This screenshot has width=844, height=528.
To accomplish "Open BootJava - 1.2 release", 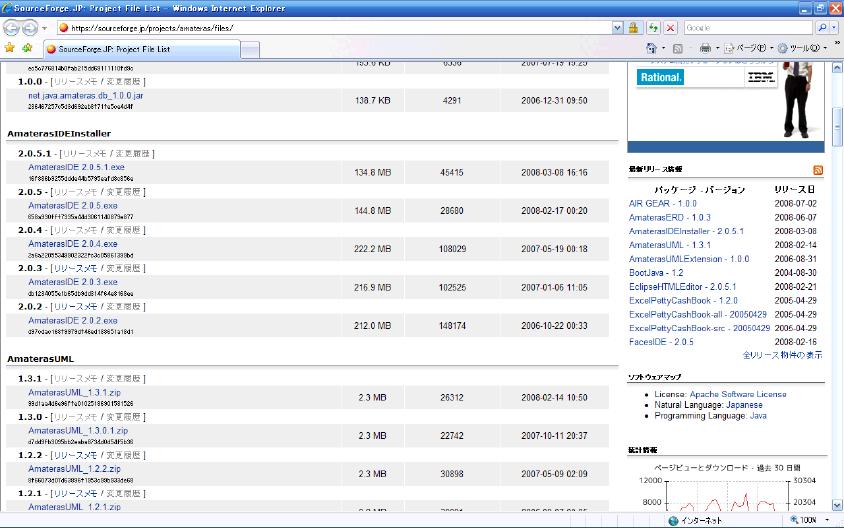I will [656, 273].
